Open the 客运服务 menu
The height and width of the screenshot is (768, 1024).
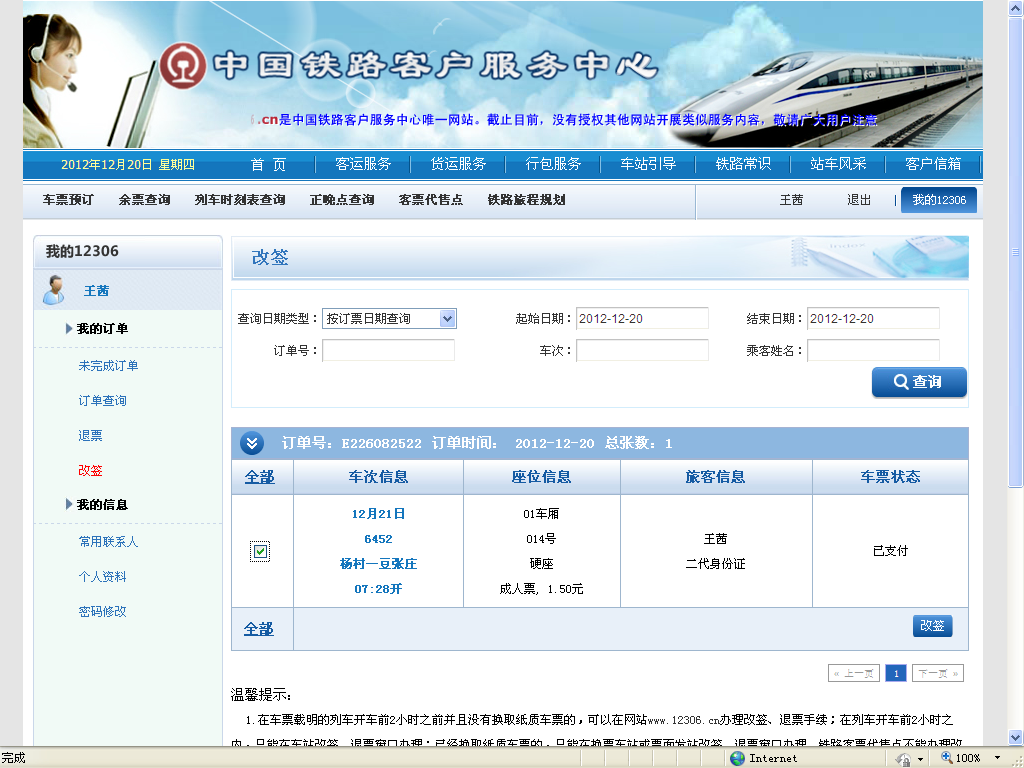(x=363, y=164)
